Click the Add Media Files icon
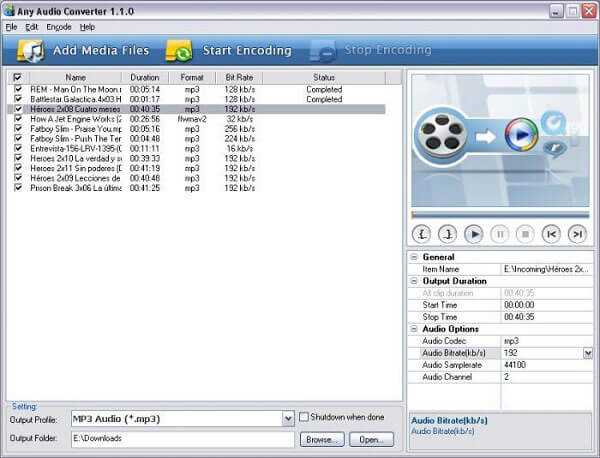The width and height of the screenshot is (600, 458). pyautogui.click(x=31, y=51)
